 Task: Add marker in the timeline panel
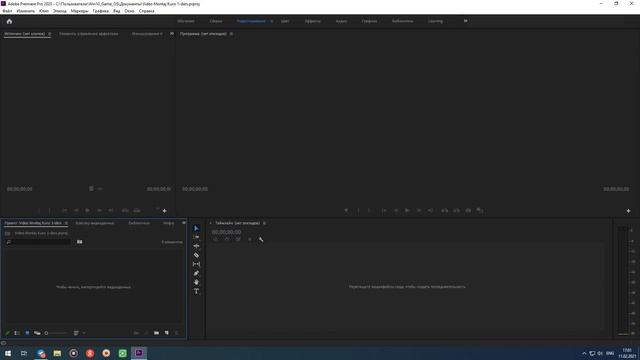(x=250, y=240)
